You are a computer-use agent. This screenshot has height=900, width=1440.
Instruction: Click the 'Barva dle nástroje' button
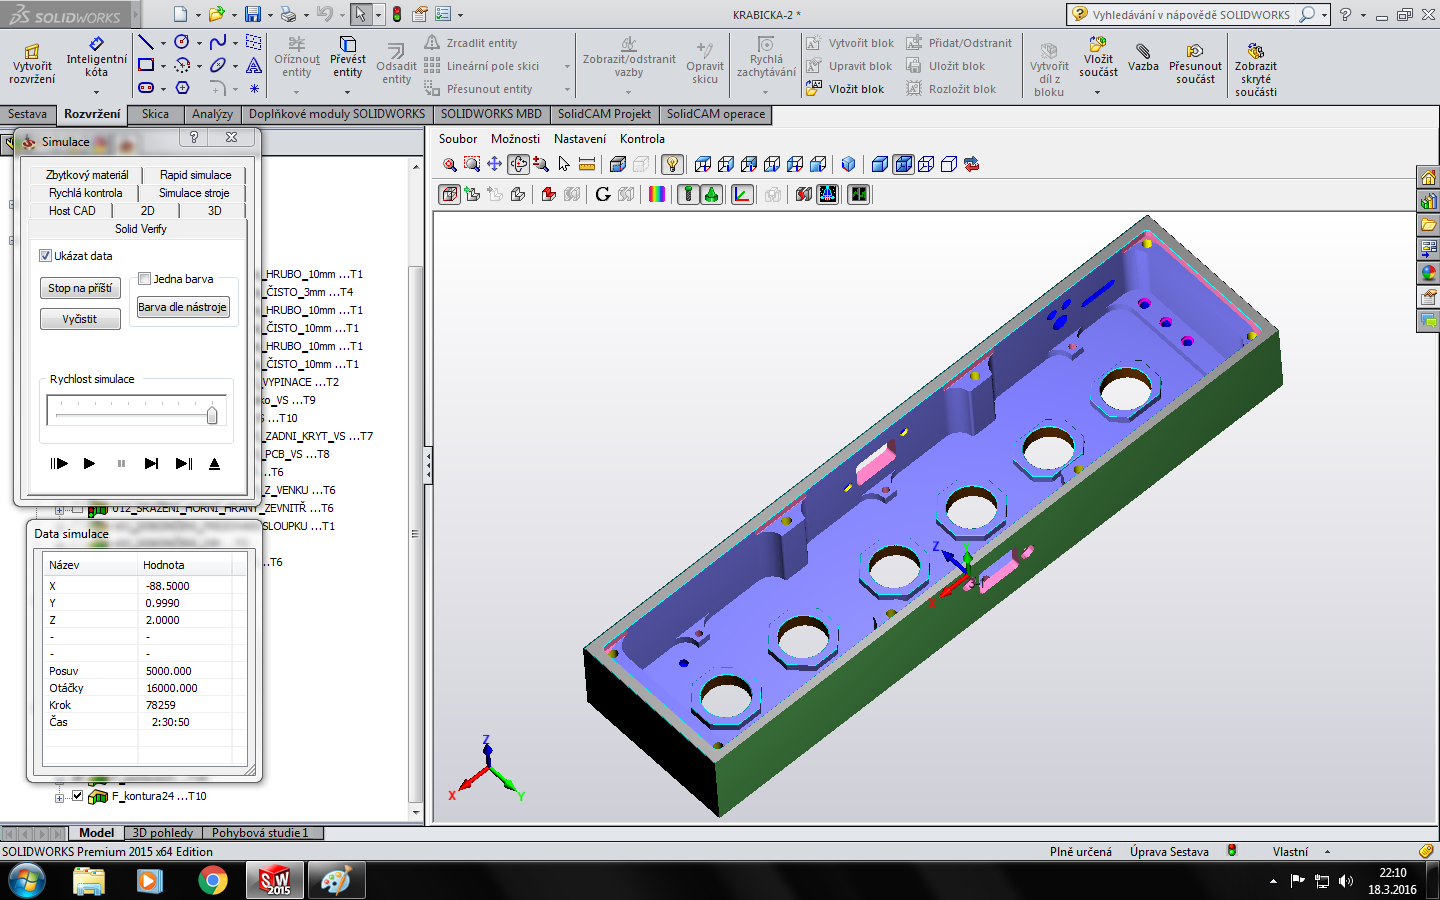183,307
